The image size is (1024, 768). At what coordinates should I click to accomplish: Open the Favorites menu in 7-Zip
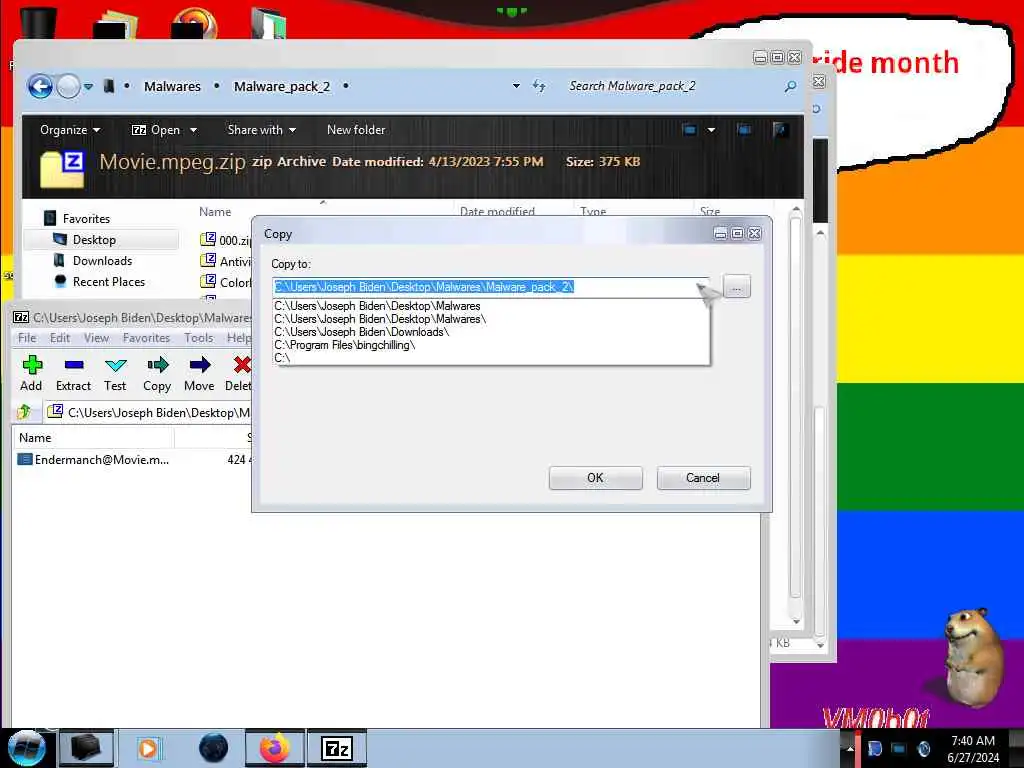[x=146, y=338]
